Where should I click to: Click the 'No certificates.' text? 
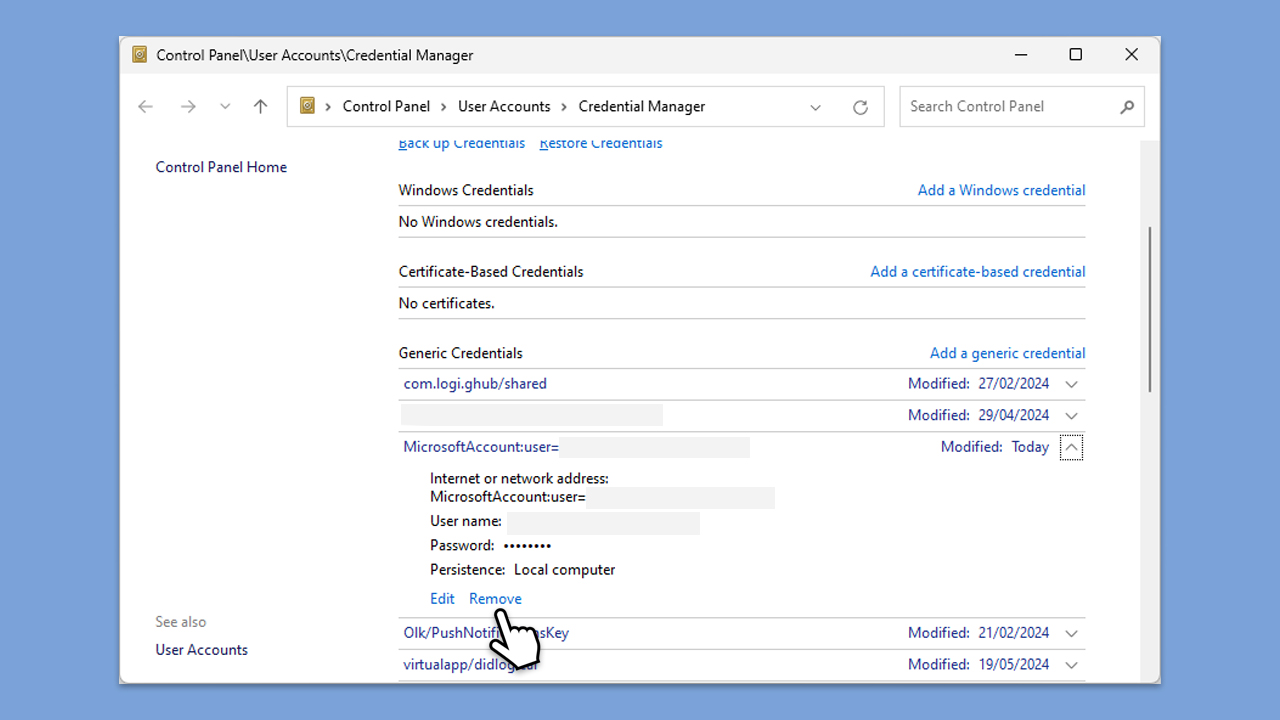pos(446,303)
